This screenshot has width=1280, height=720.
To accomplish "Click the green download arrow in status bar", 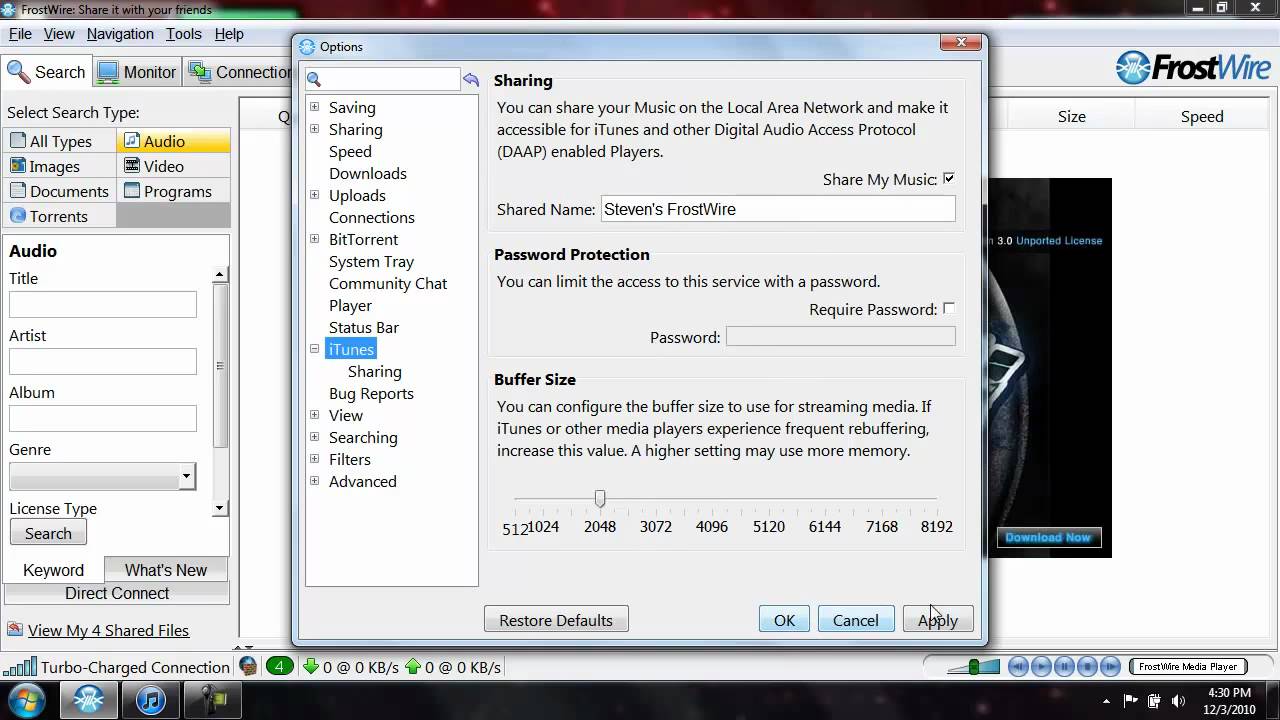I will pyautogui.click(x=310, y=667).
